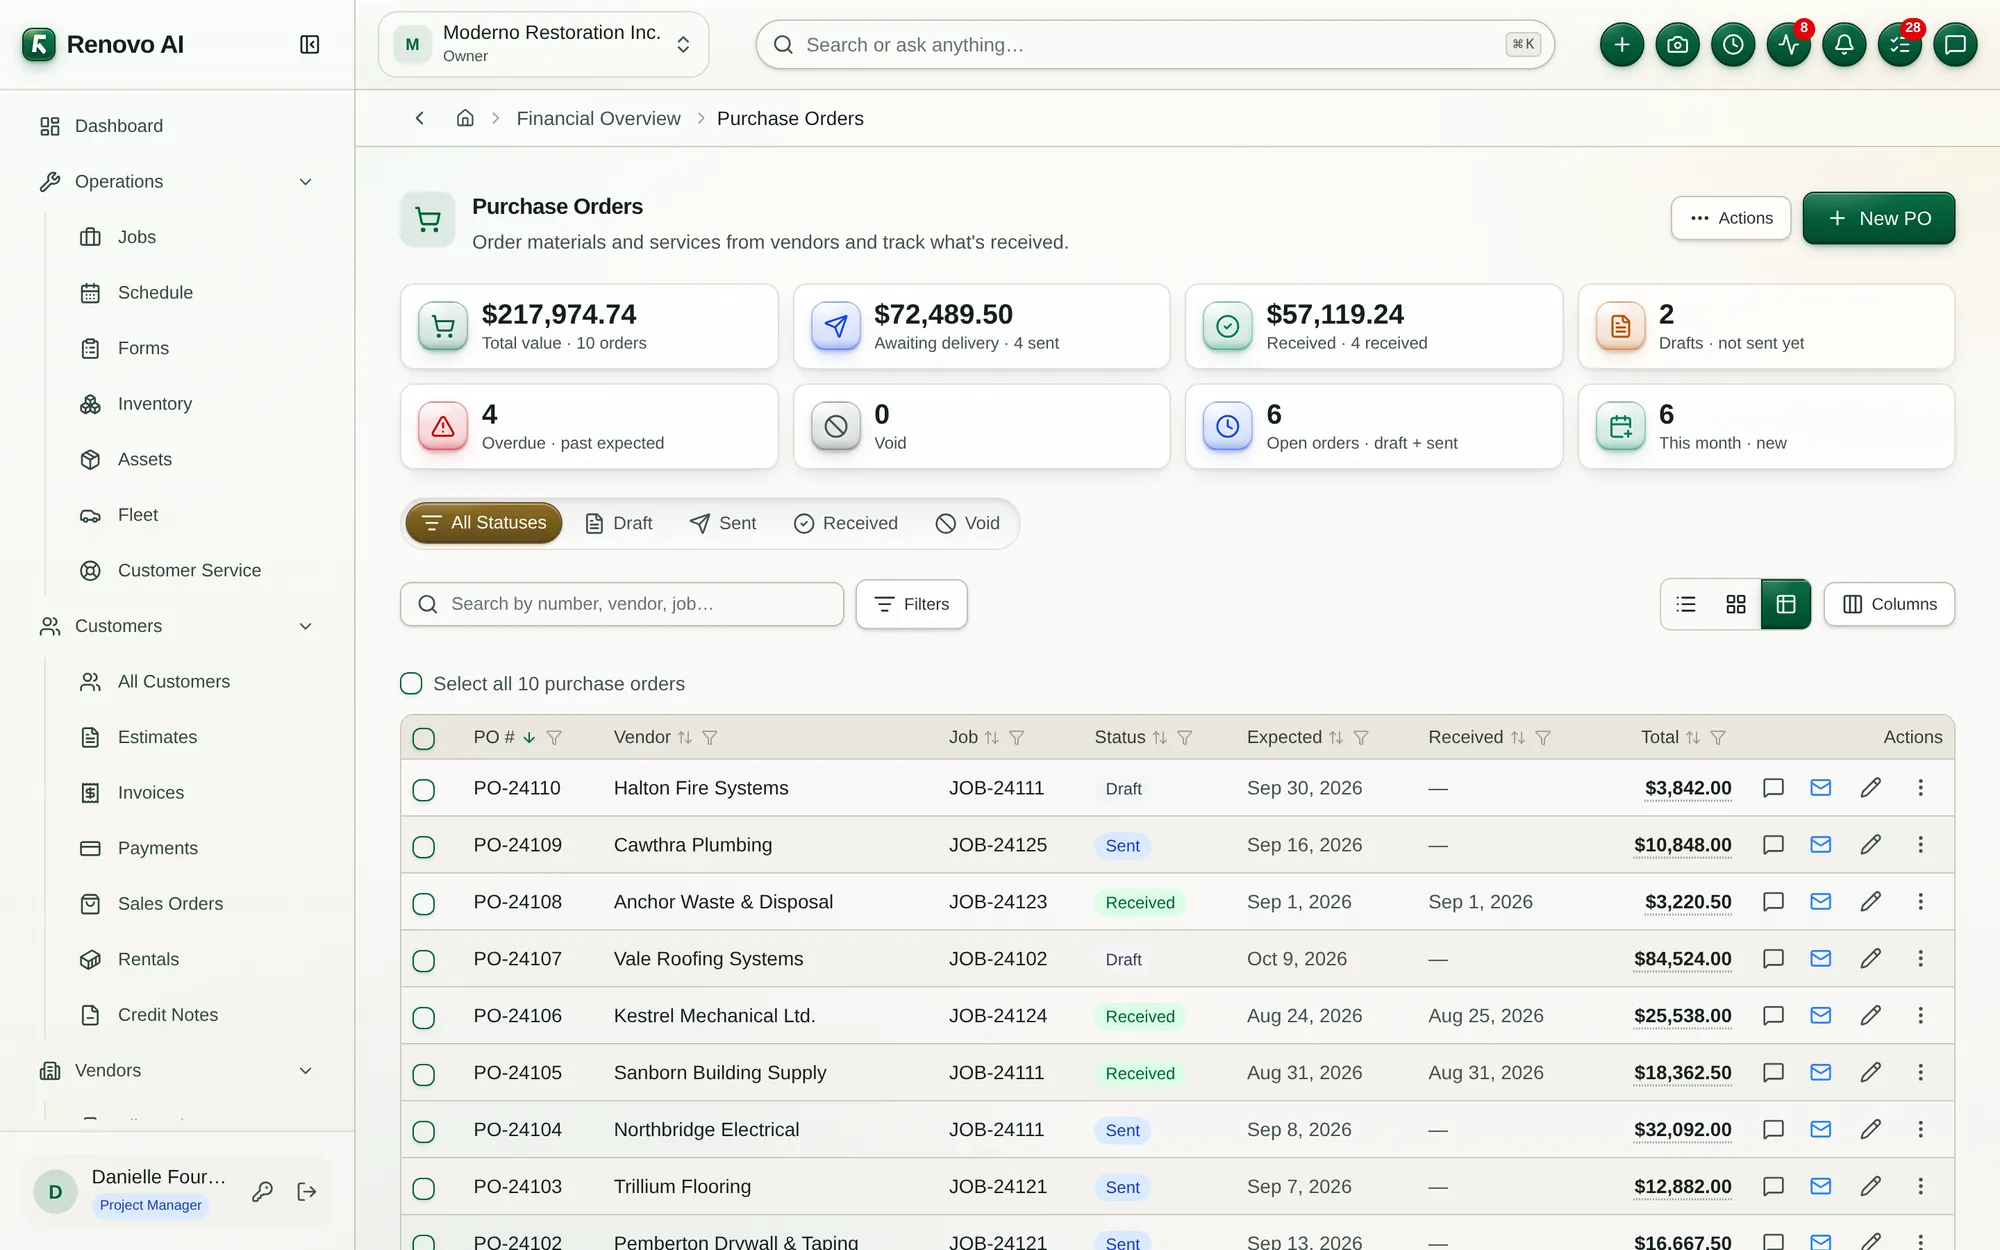Go to the home breadcrumb icon
The height and width of the screenshot is (1250, 2000).
(465, 118)
